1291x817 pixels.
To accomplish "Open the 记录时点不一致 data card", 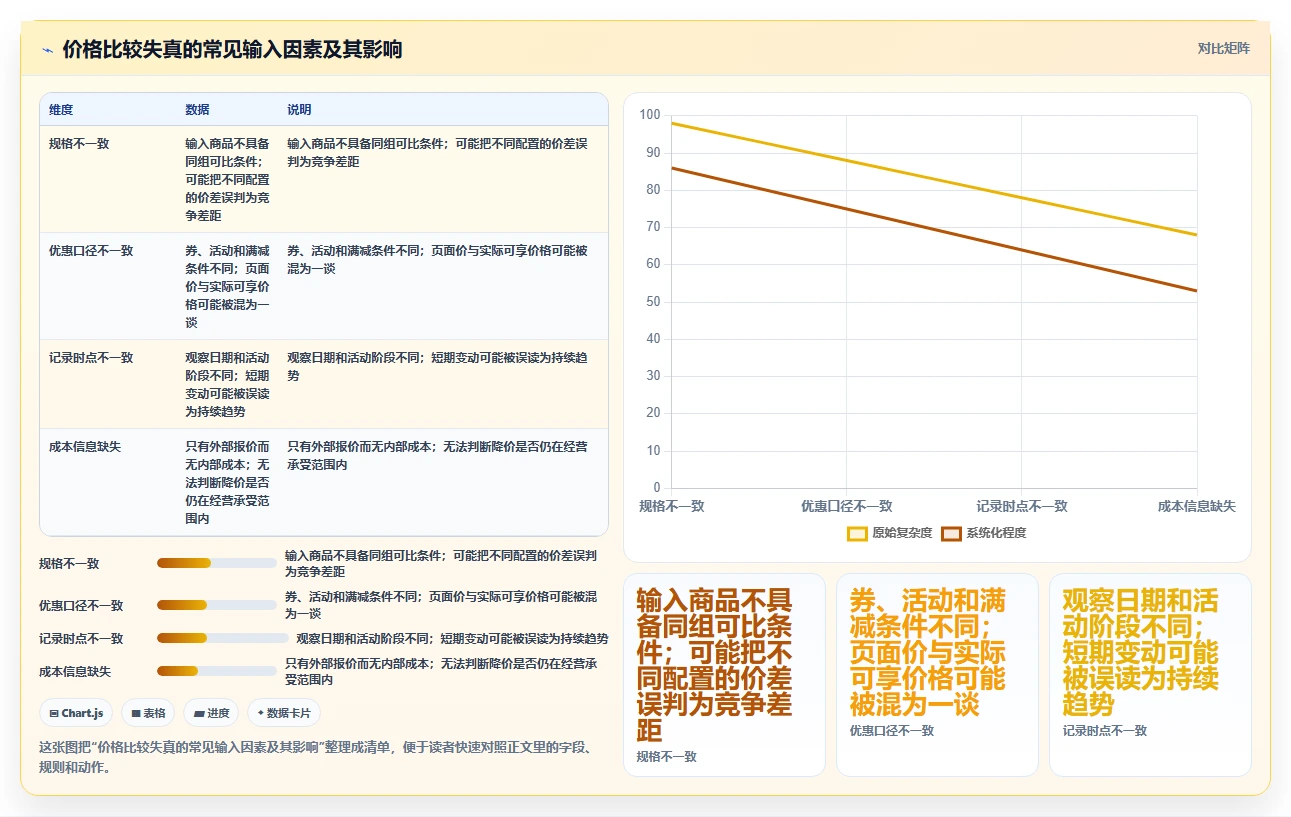I will click(x=1150, y=675).
